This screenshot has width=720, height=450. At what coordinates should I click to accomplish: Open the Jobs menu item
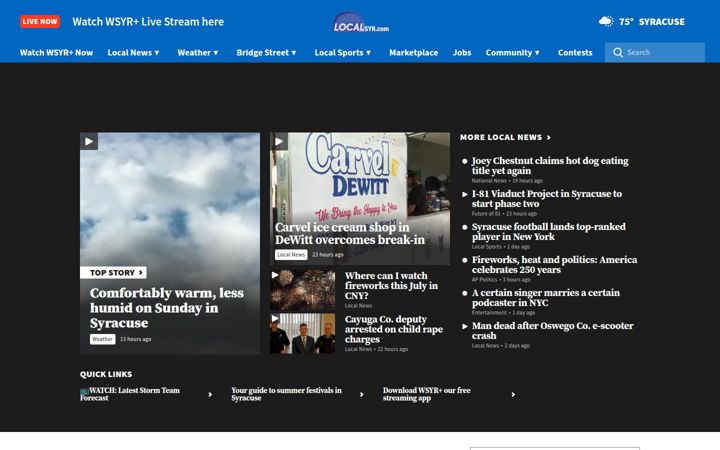(461, 52)
